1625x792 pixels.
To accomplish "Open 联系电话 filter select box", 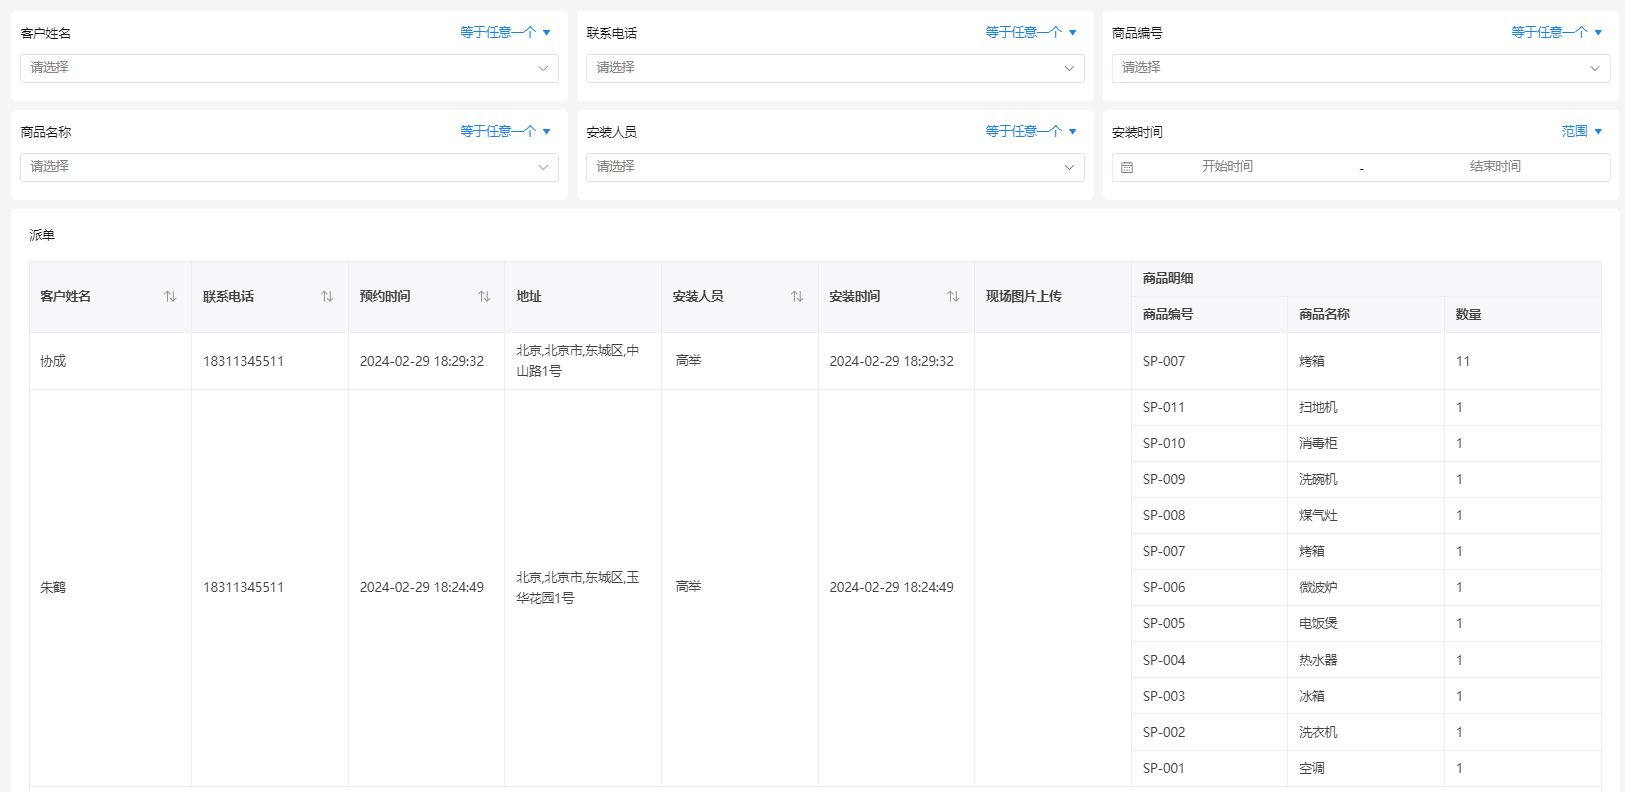I will [835, 68].
